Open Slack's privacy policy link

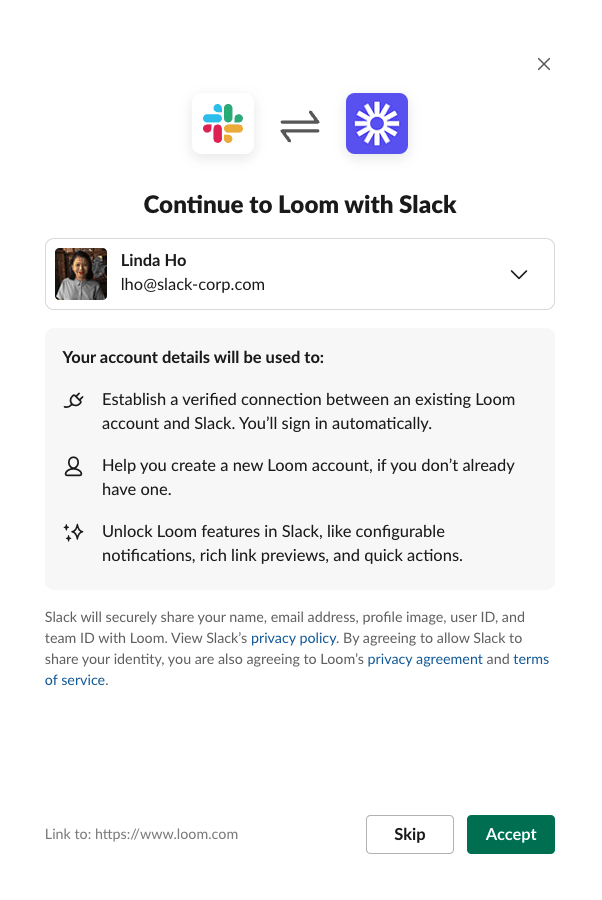[294, 638]
